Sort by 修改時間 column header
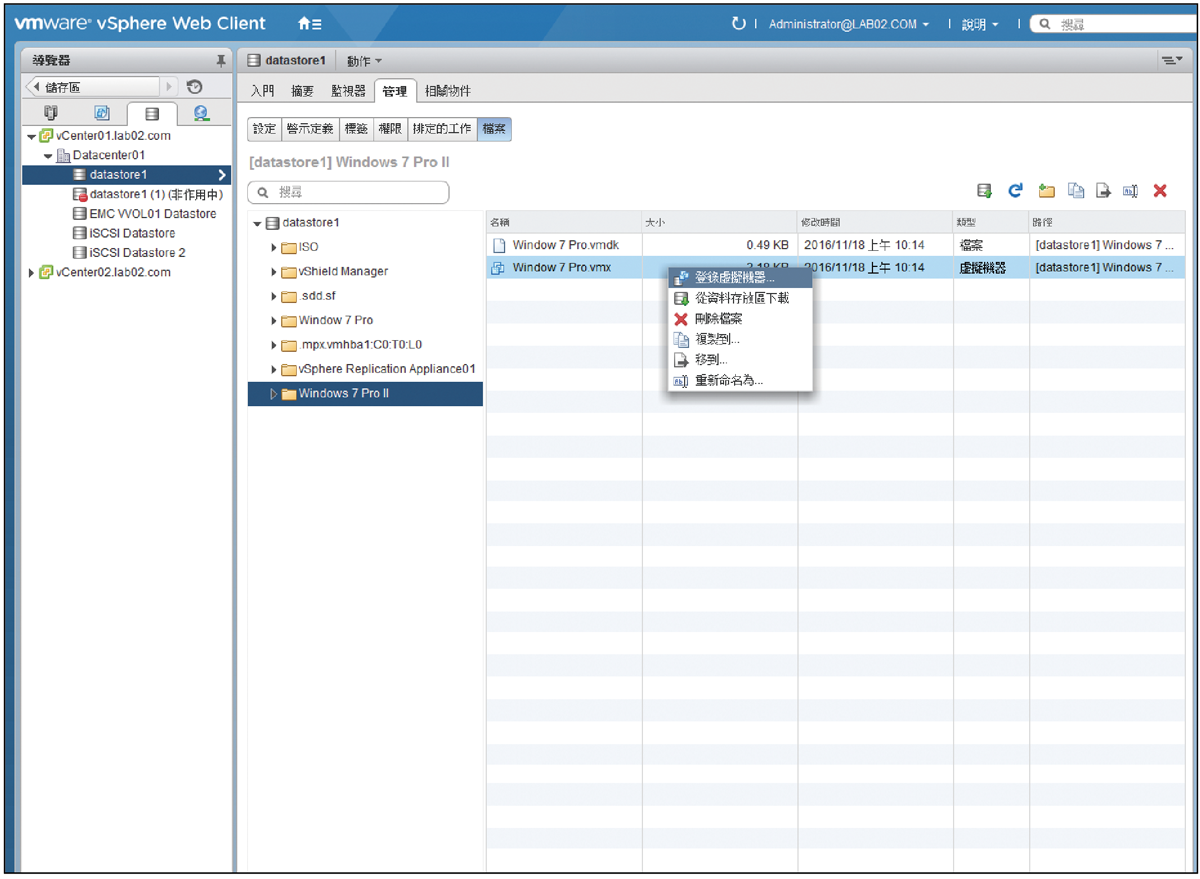This screenshot has width=1200, height=879. 875,221
